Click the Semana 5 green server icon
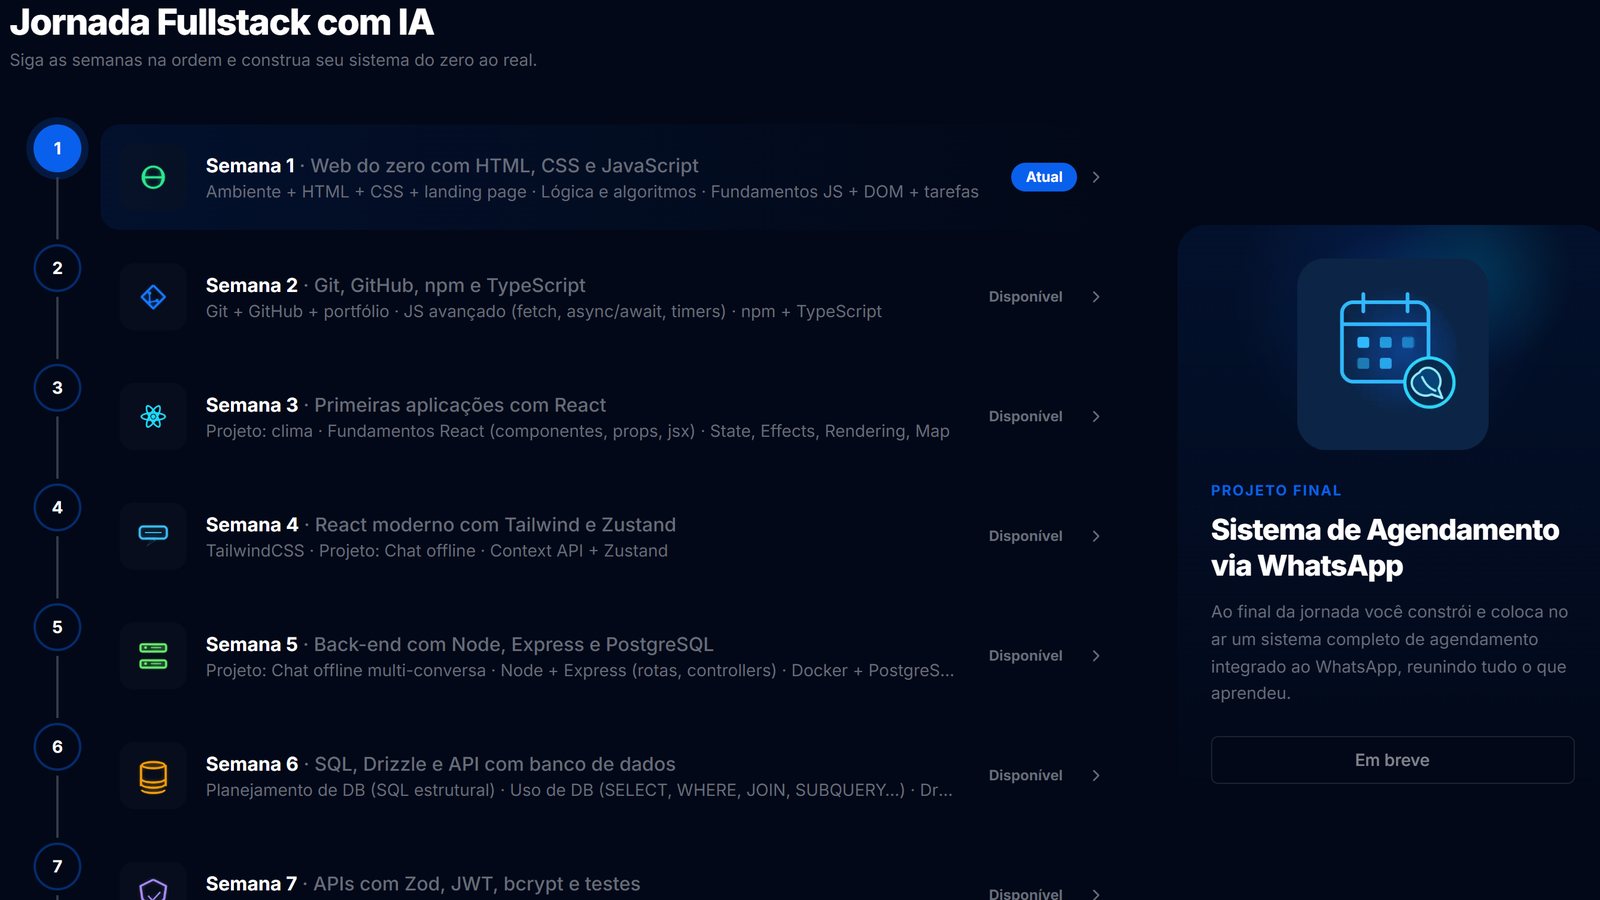 153,656
